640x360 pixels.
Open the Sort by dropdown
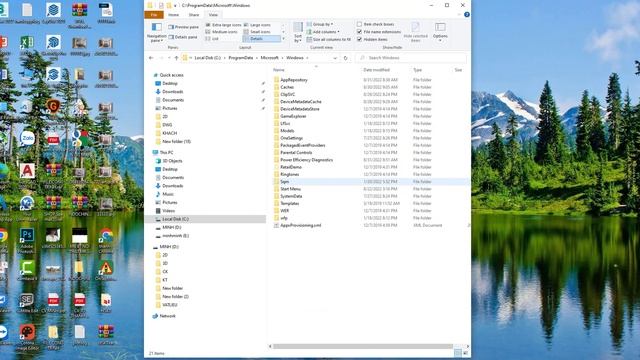coord(298,33)
